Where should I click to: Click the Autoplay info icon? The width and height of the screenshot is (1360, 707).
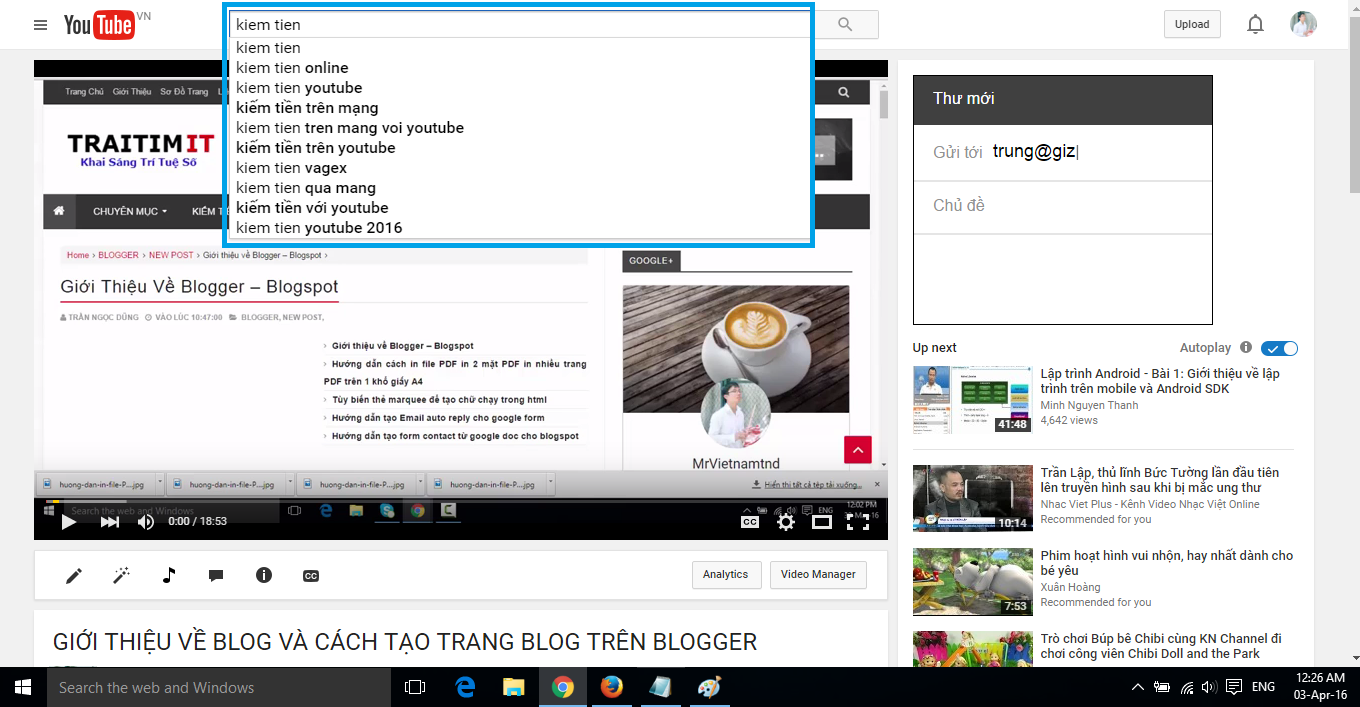tap(1246, 348)
